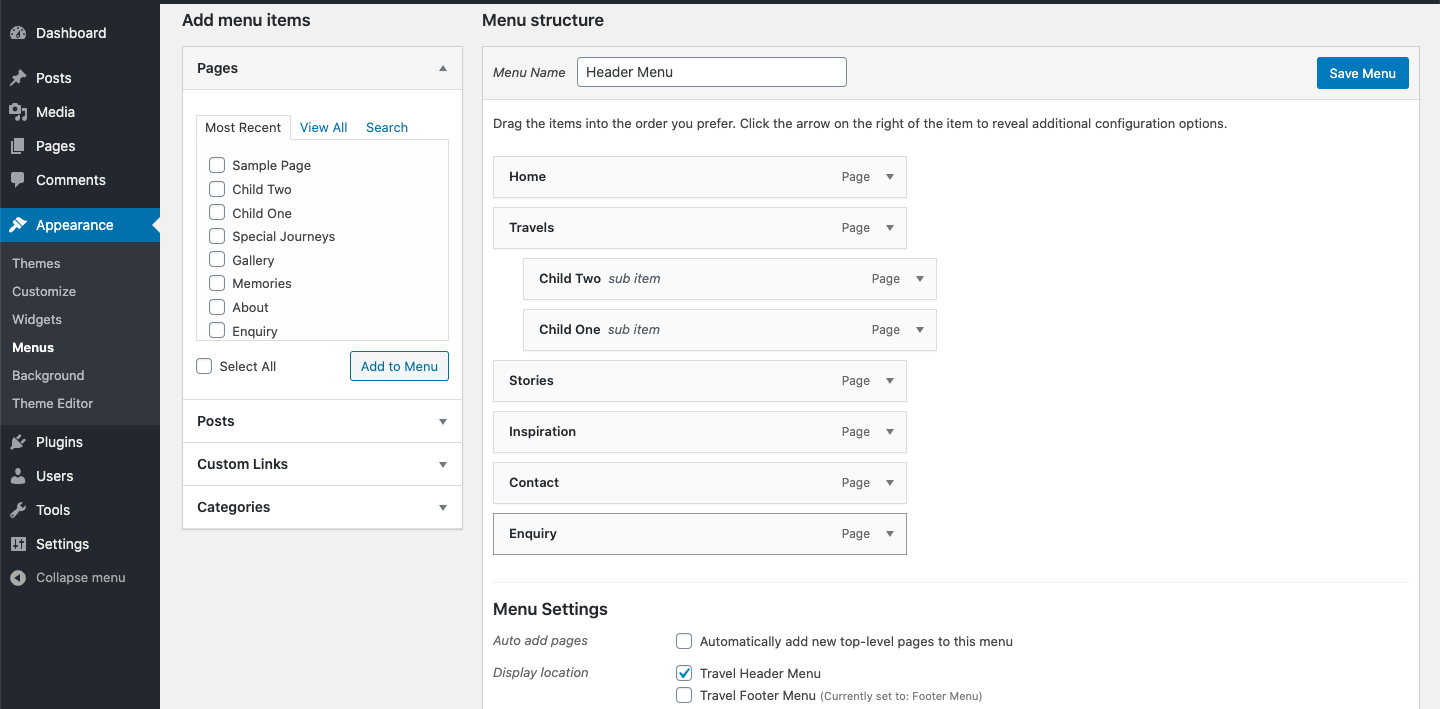The width and height of the screenshot is (1440, 709).
Task: Expand the Custom Links section
Action: tap(443, 464)
